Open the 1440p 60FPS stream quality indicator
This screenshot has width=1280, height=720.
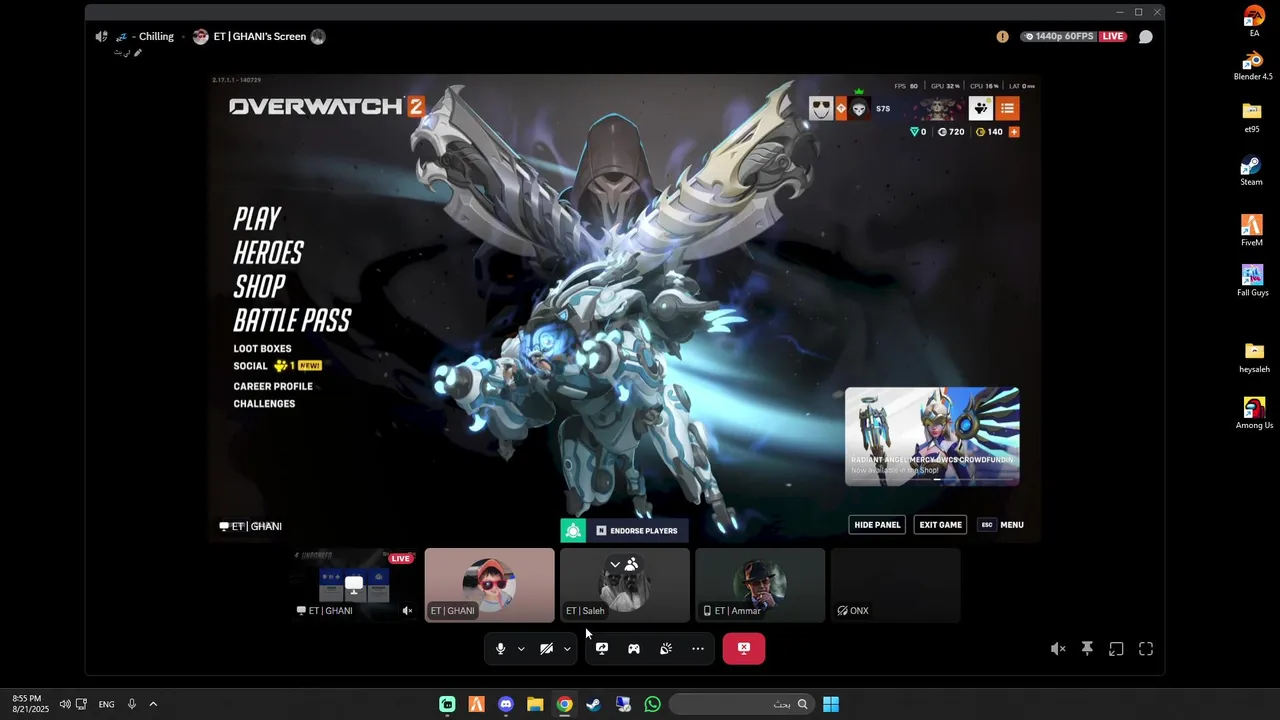point(1059,37)
